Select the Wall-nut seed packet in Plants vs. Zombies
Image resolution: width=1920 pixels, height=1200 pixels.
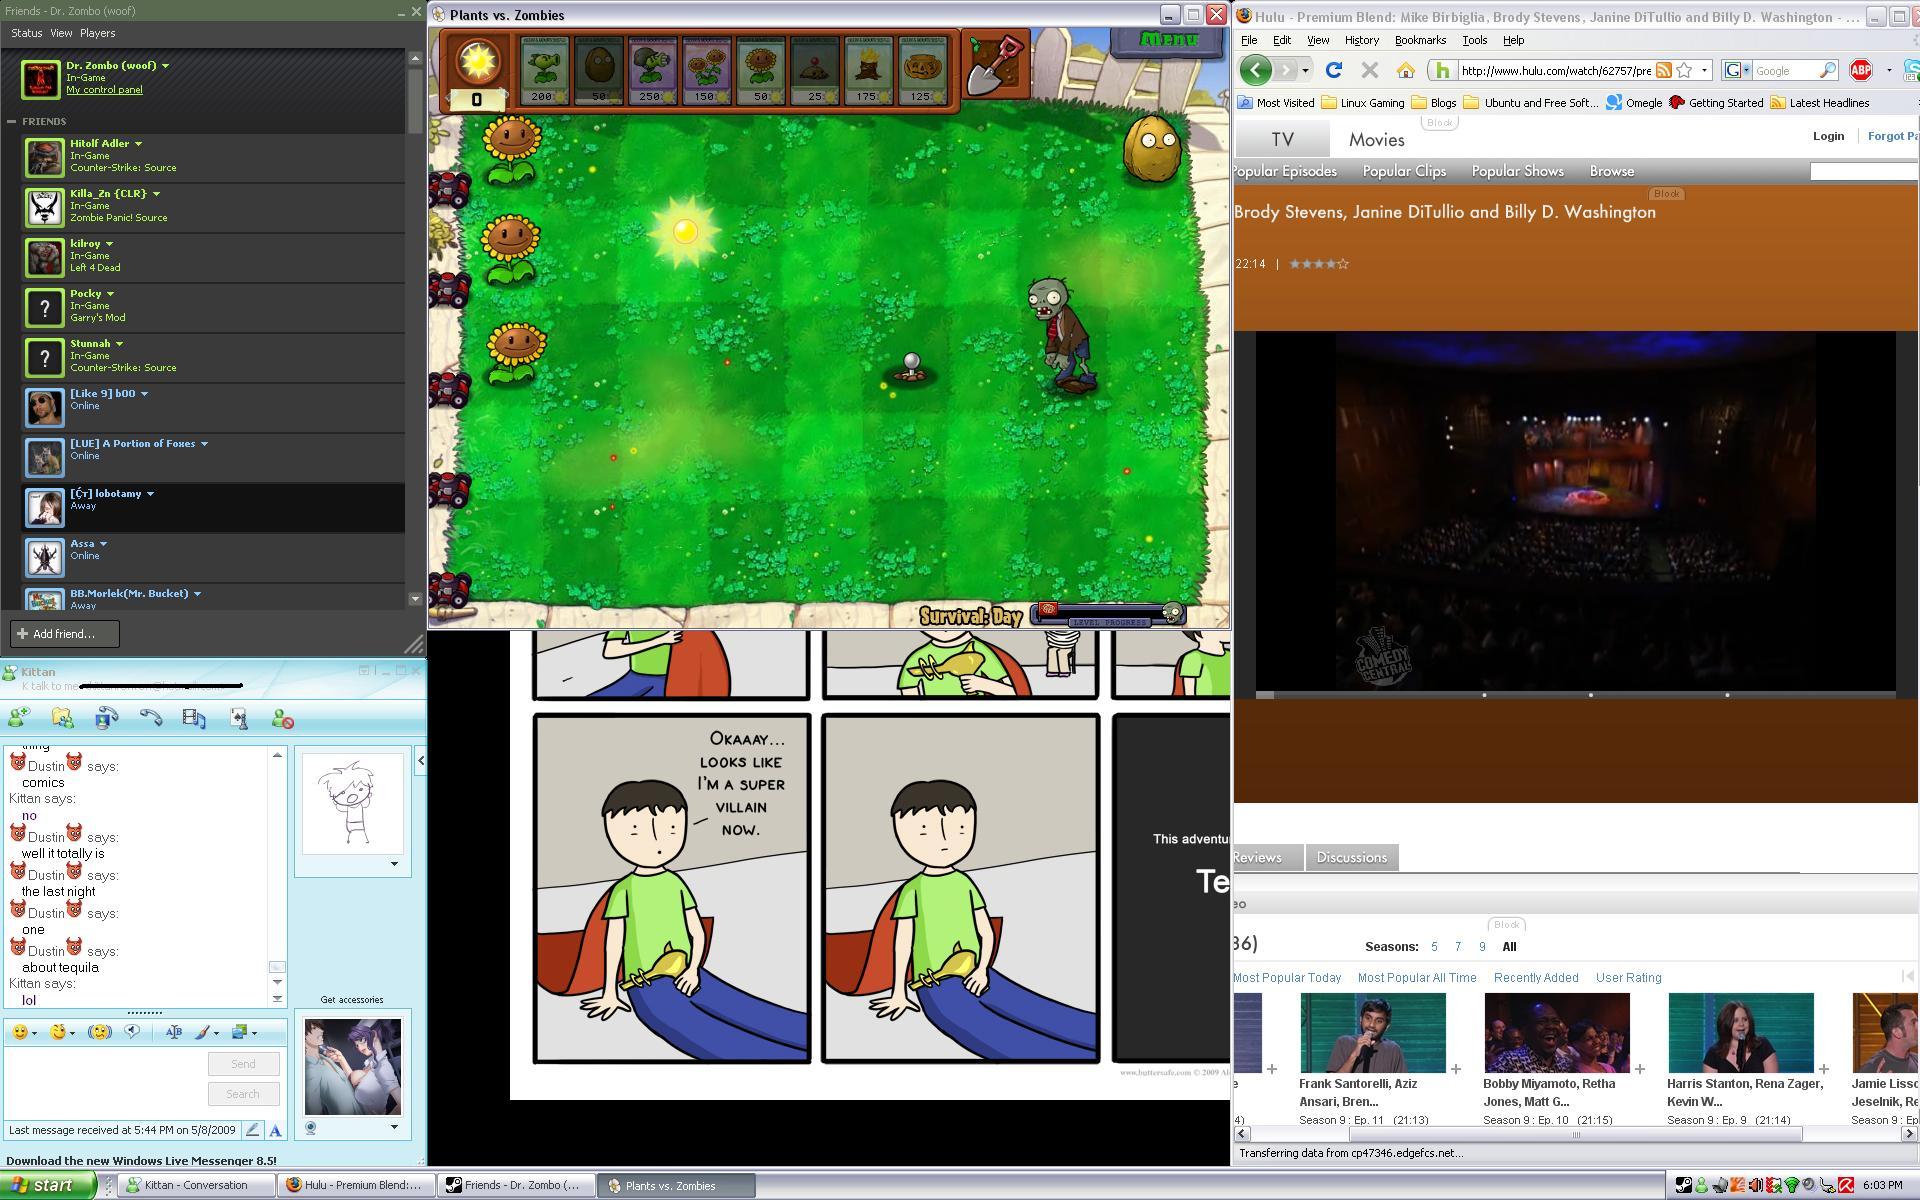pyautogui.click(x=599, y=70)
